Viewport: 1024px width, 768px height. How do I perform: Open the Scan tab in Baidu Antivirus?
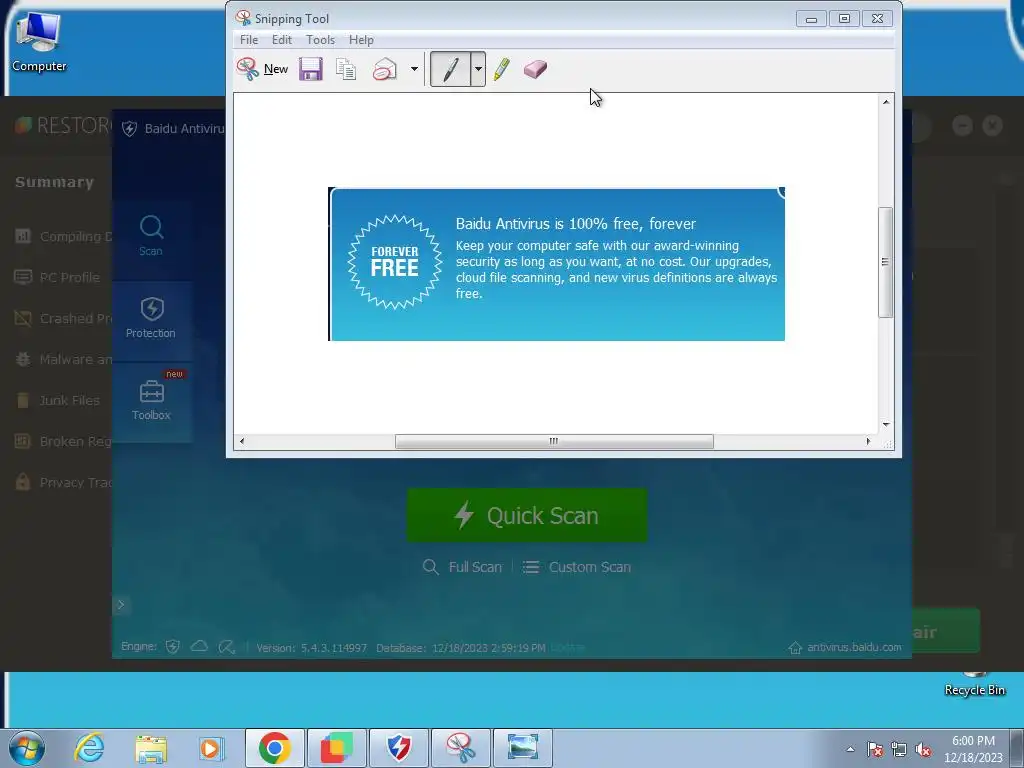click(x=151, y=236)
